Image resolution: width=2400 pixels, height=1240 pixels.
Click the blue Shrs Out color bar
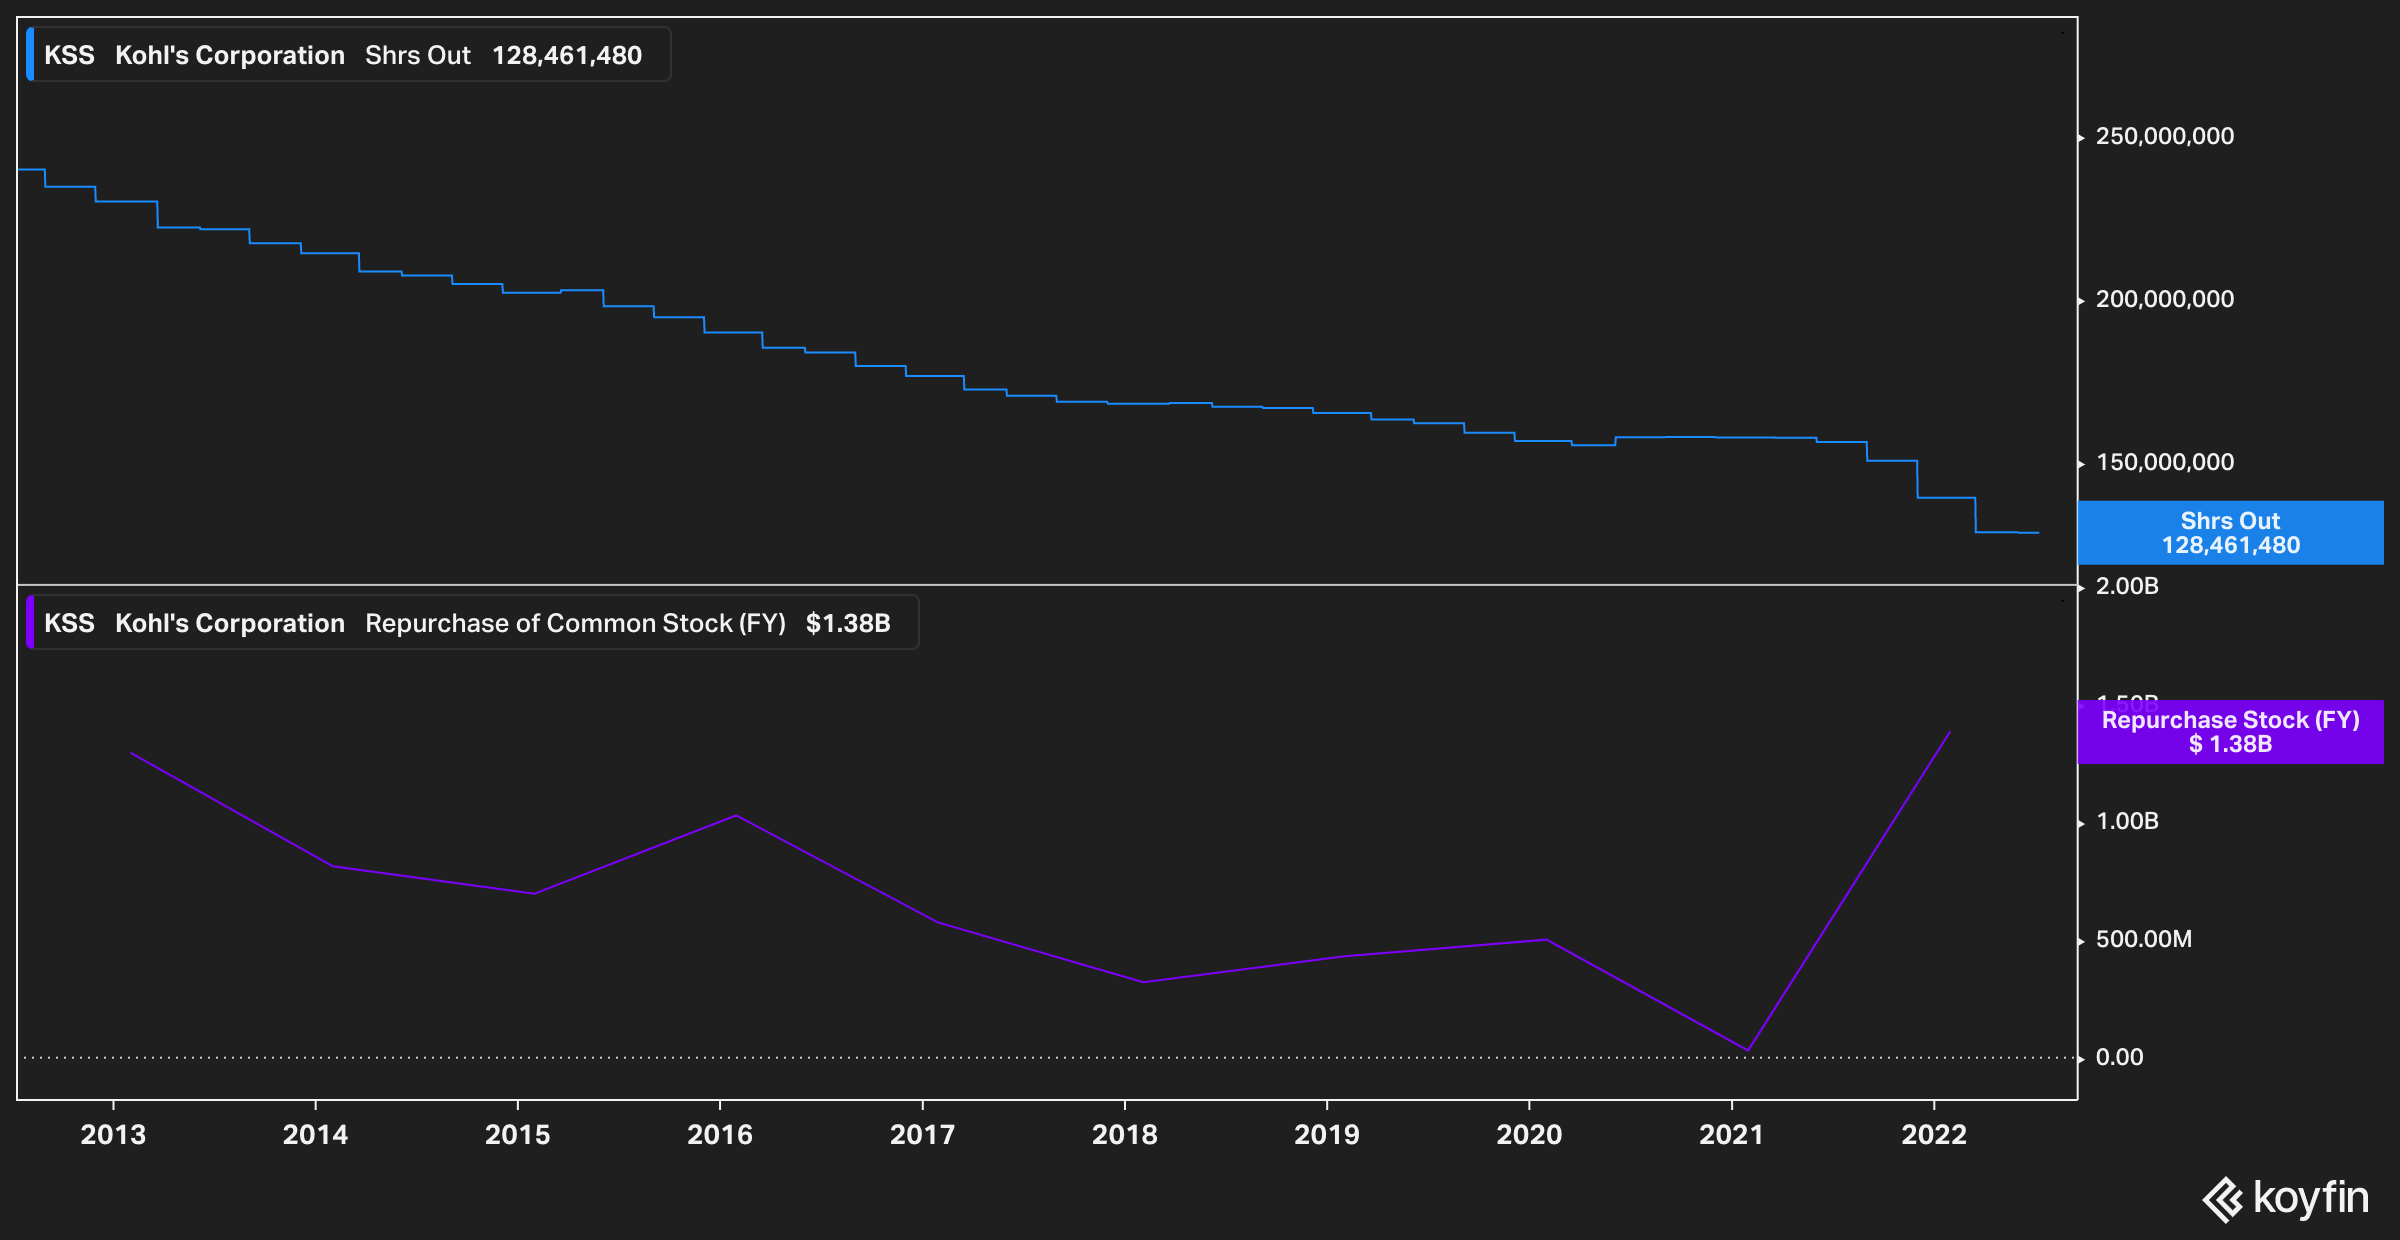pyautogui.click(x=30, y=55)
